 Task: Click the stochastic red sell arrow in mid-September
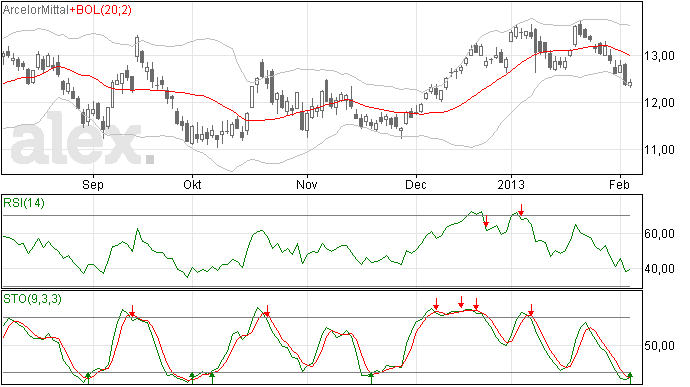132,311
